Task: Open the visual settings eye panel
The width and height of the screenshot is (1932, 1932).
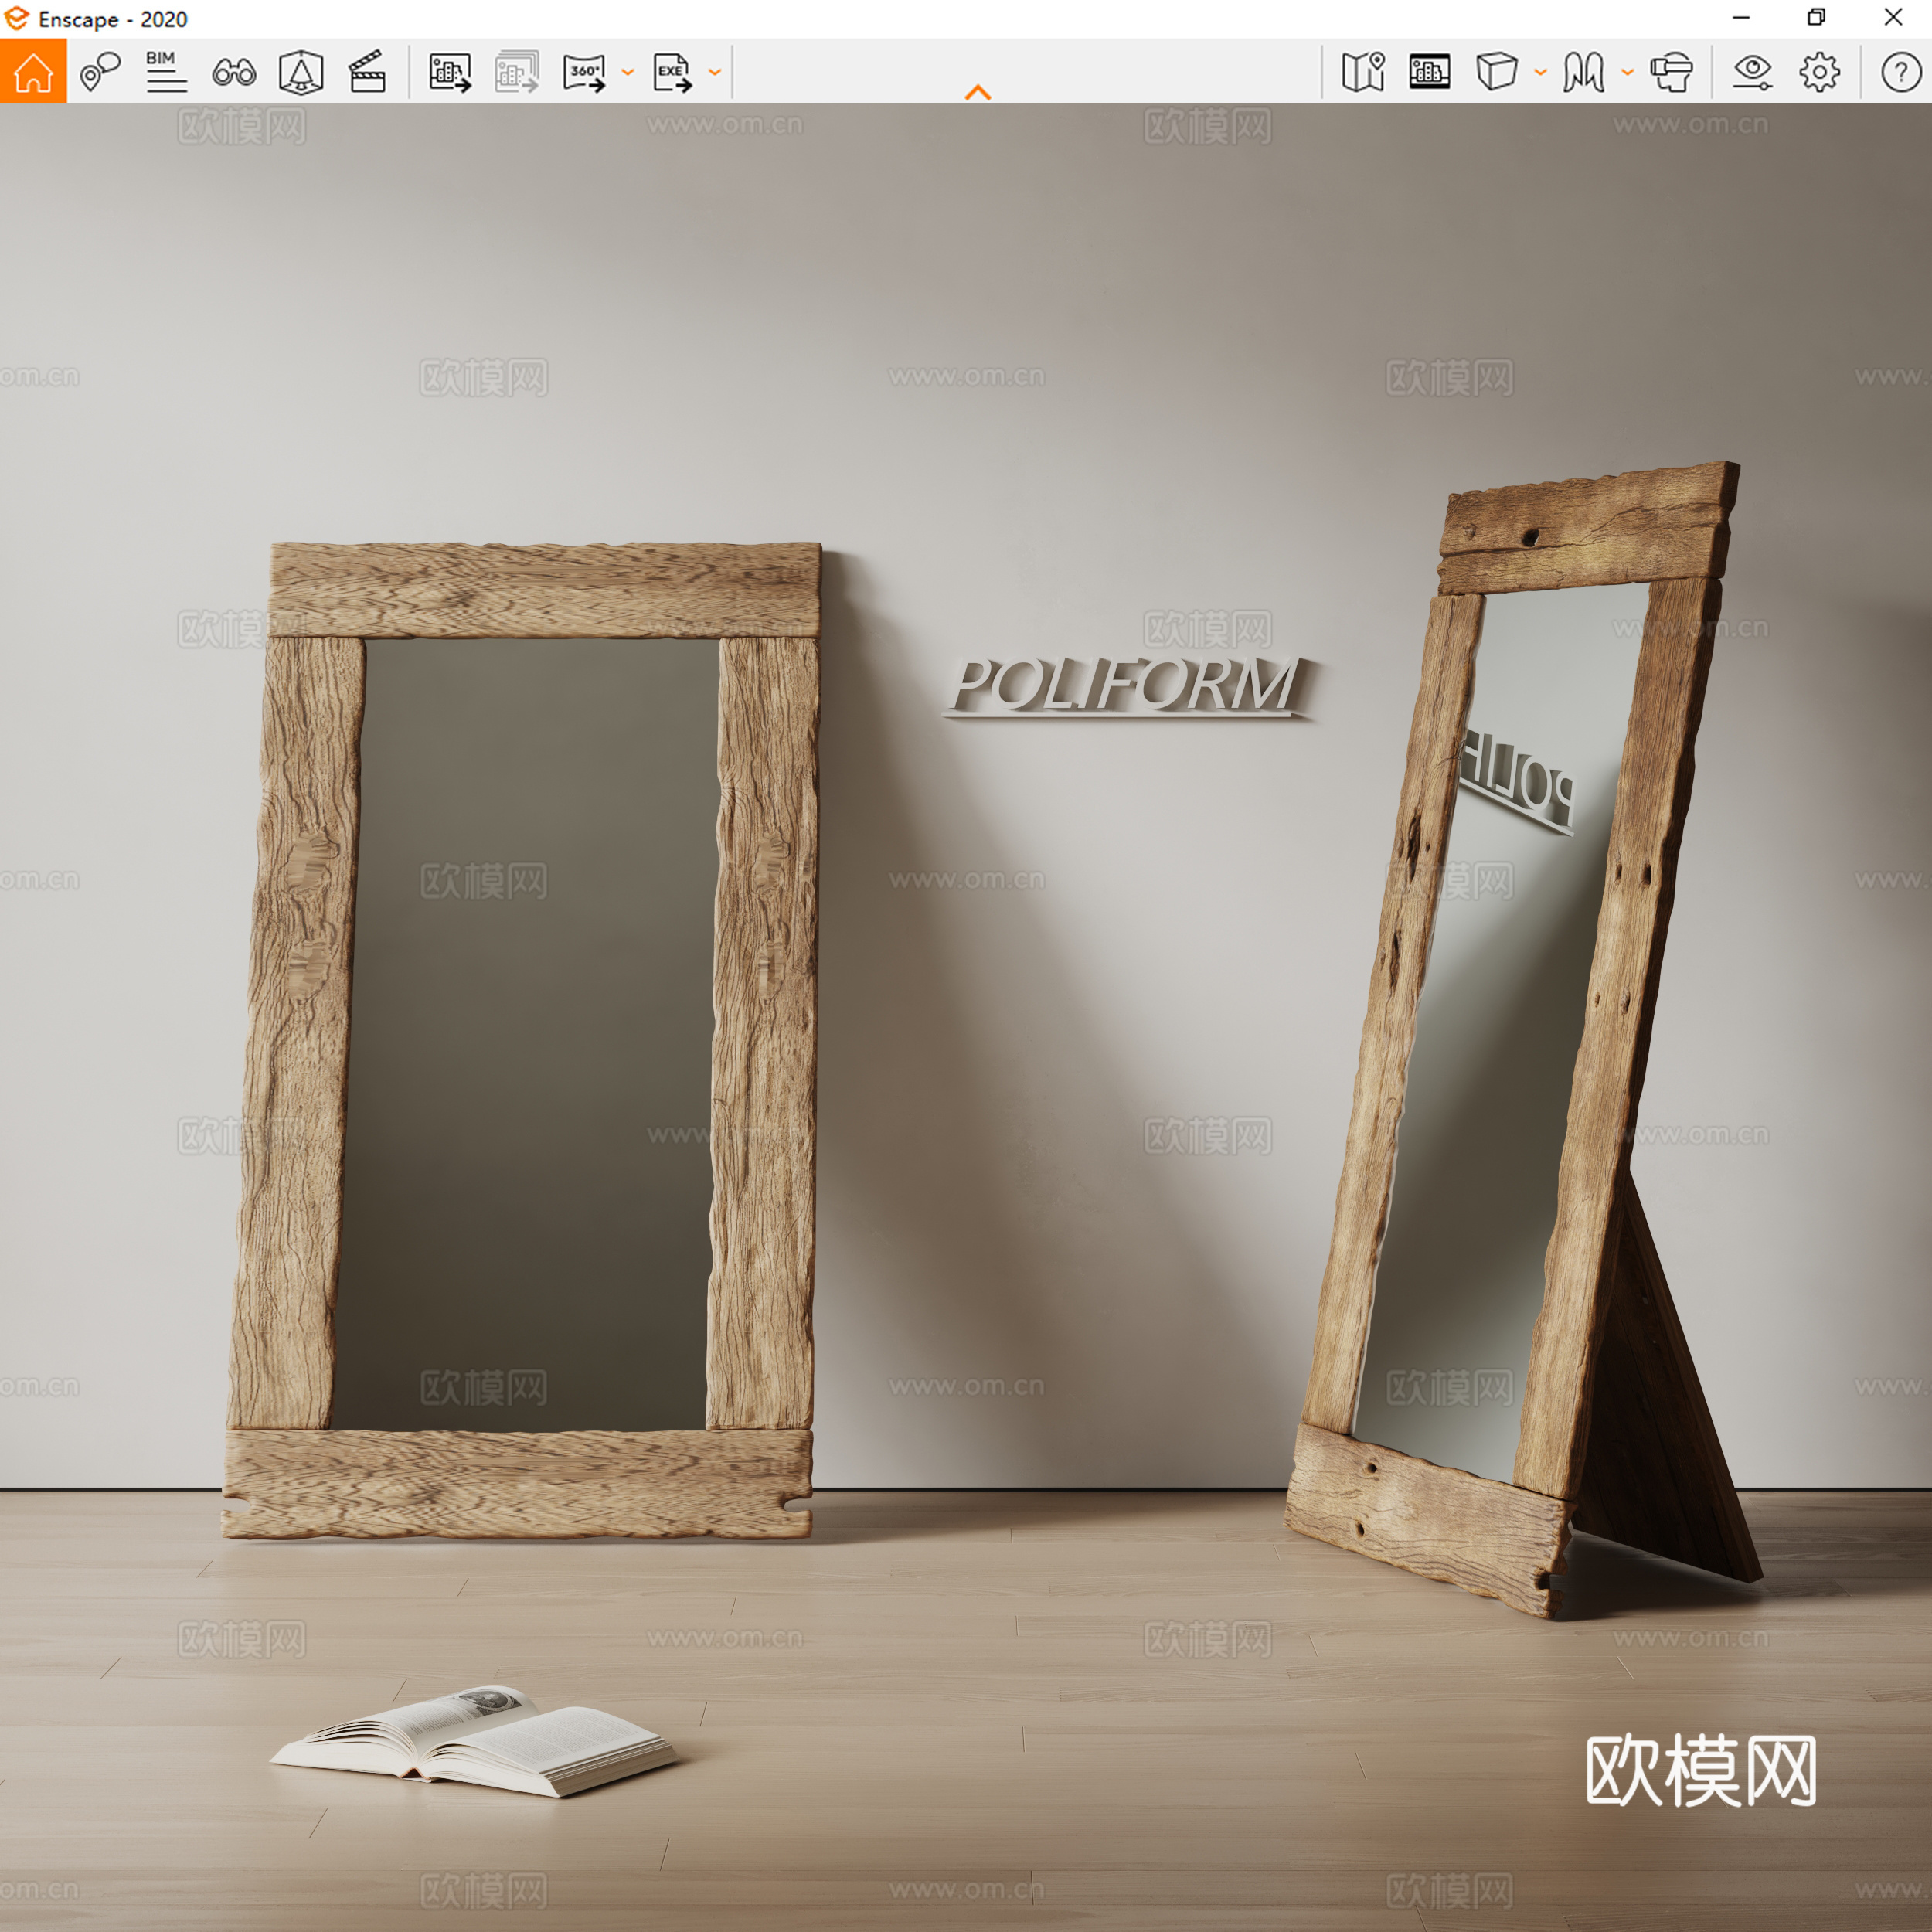Action: [x=1755, y=70]
